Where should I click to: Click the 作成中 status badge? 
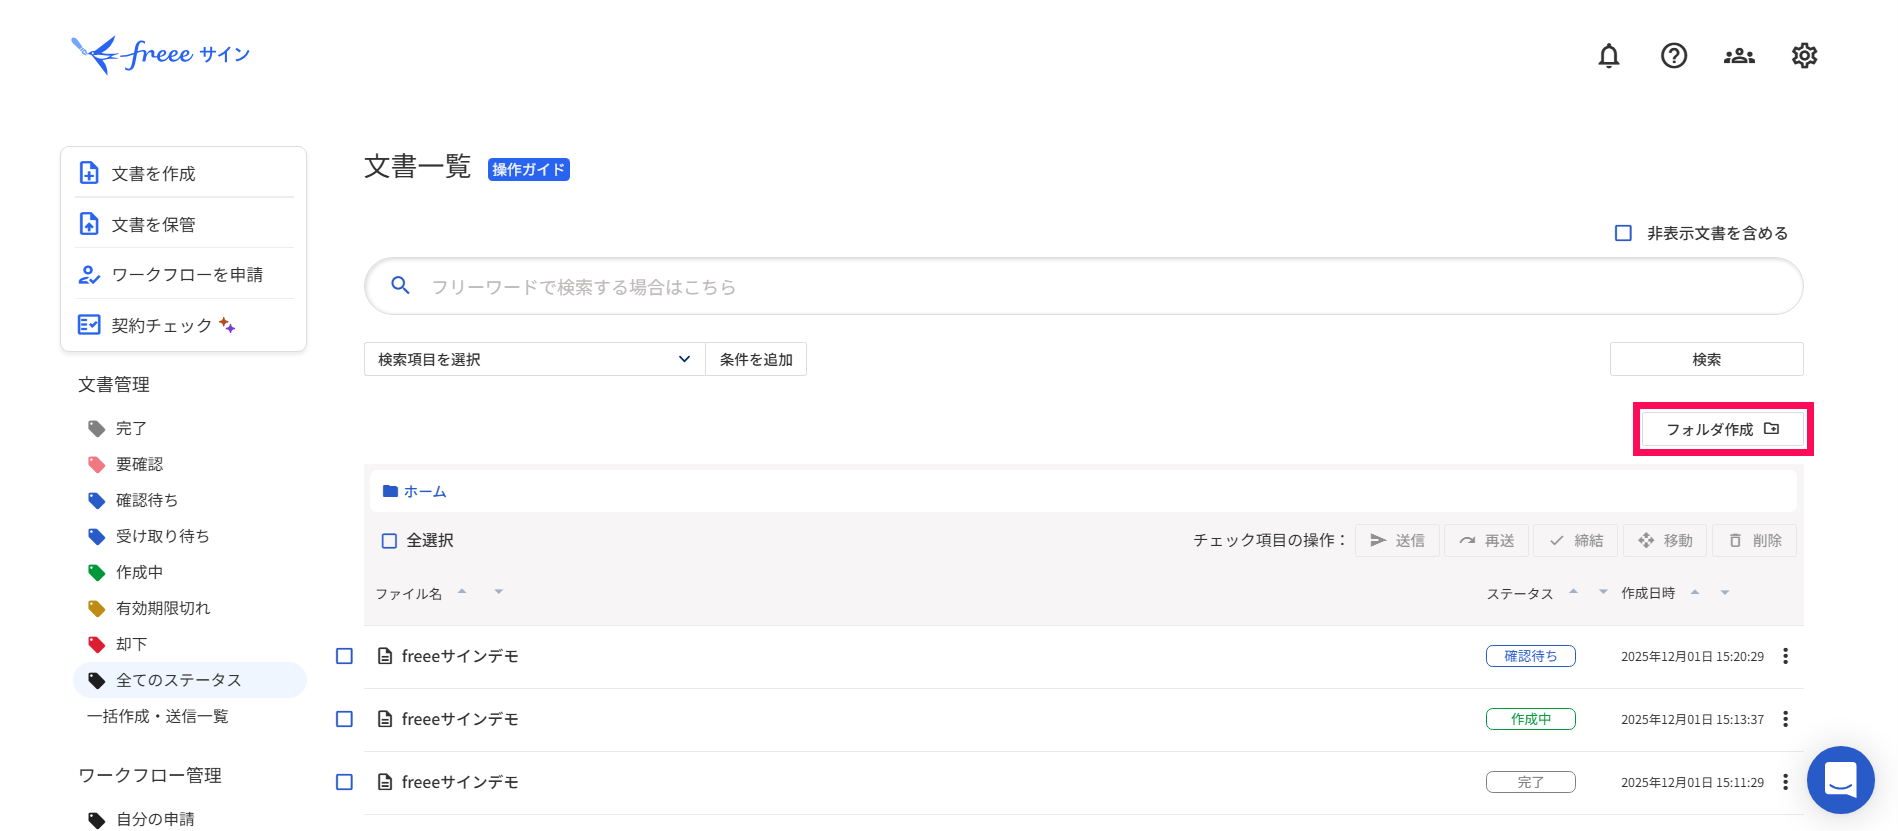click(1531, 719)
